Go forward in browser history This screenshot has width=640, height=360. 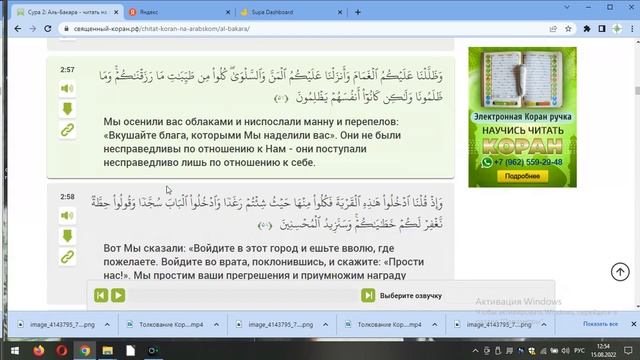(33, 29)
